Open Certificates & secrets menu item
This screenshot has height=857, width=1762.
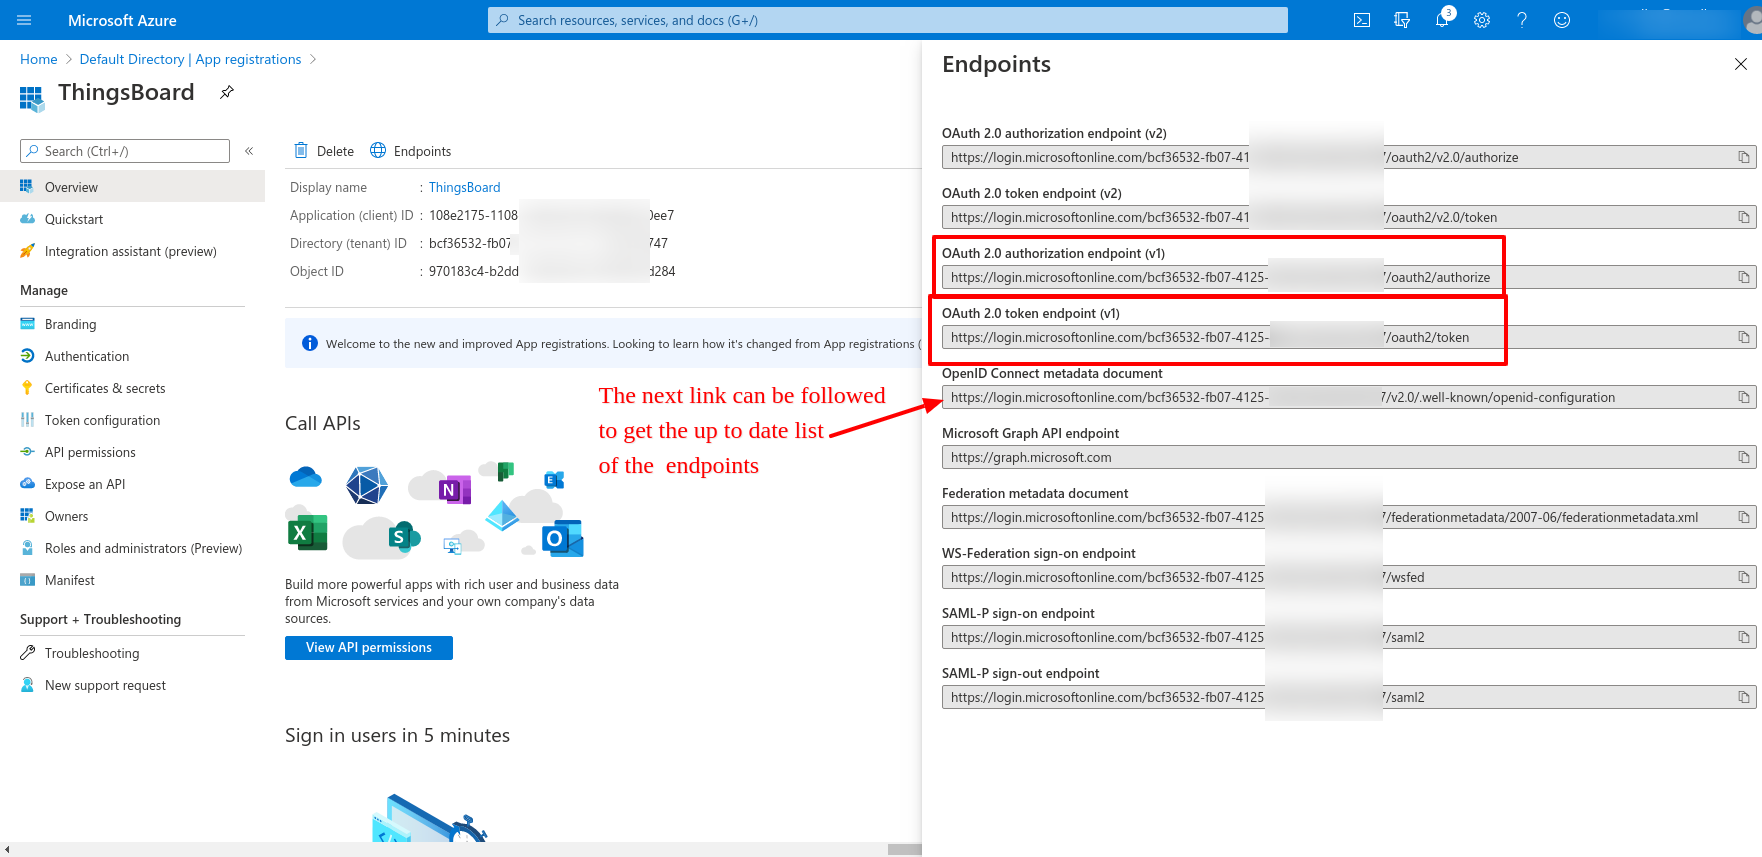(x=105, y=388)
